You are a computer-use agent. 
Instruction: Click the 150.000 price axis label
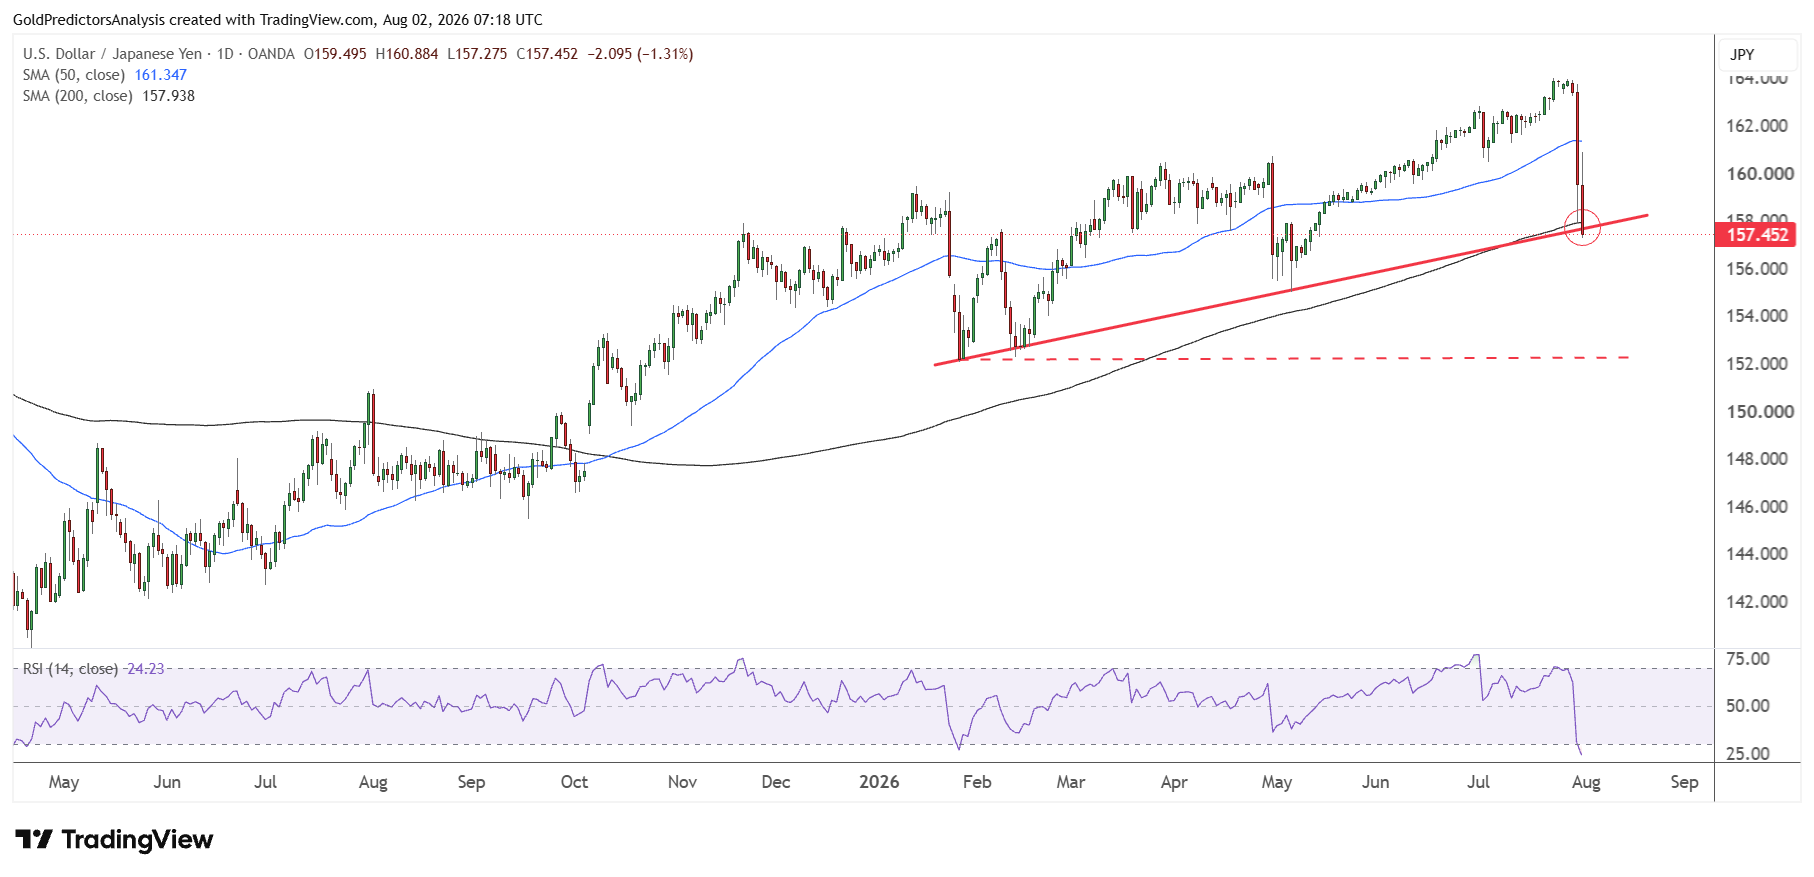click(1760, 412)
